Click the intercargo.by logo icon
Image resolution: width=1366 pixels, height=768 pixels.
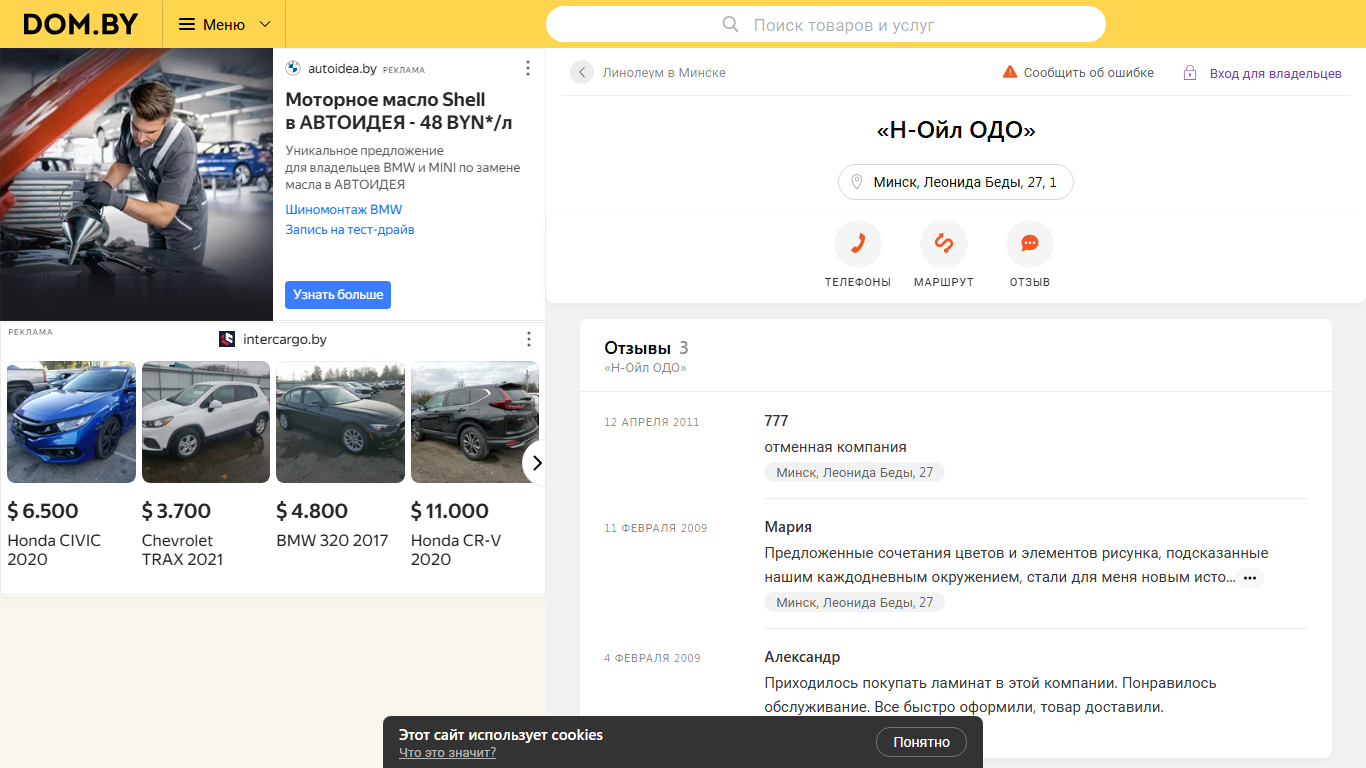click(227, 339)
